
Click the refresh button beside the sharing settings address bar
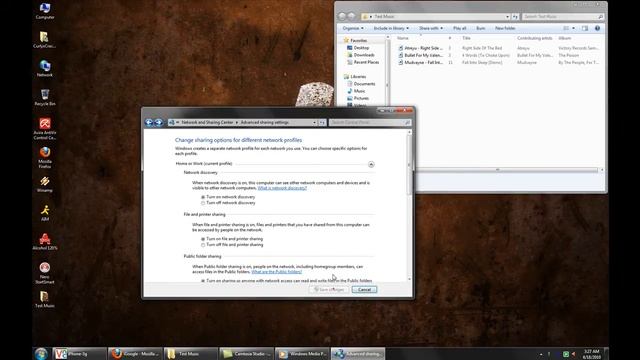(x=322, y=122)
